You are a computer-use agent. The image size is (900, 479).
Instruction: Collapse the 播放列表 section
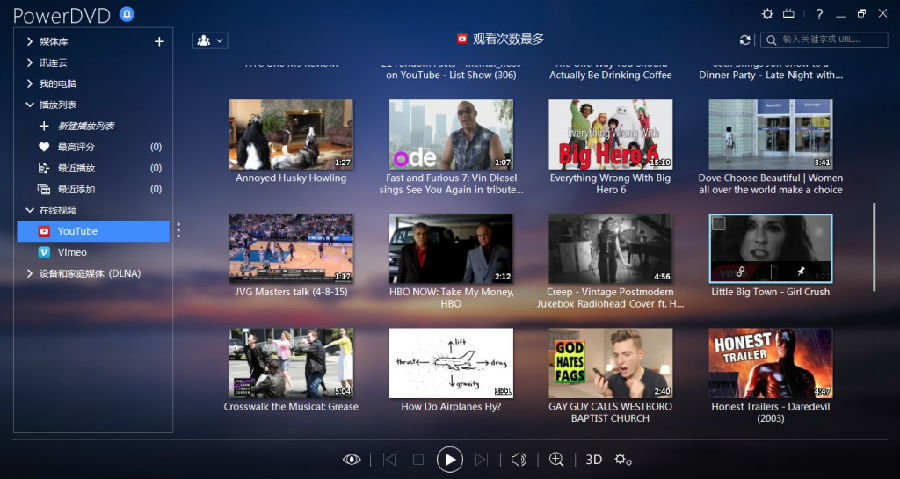[30, 105]
